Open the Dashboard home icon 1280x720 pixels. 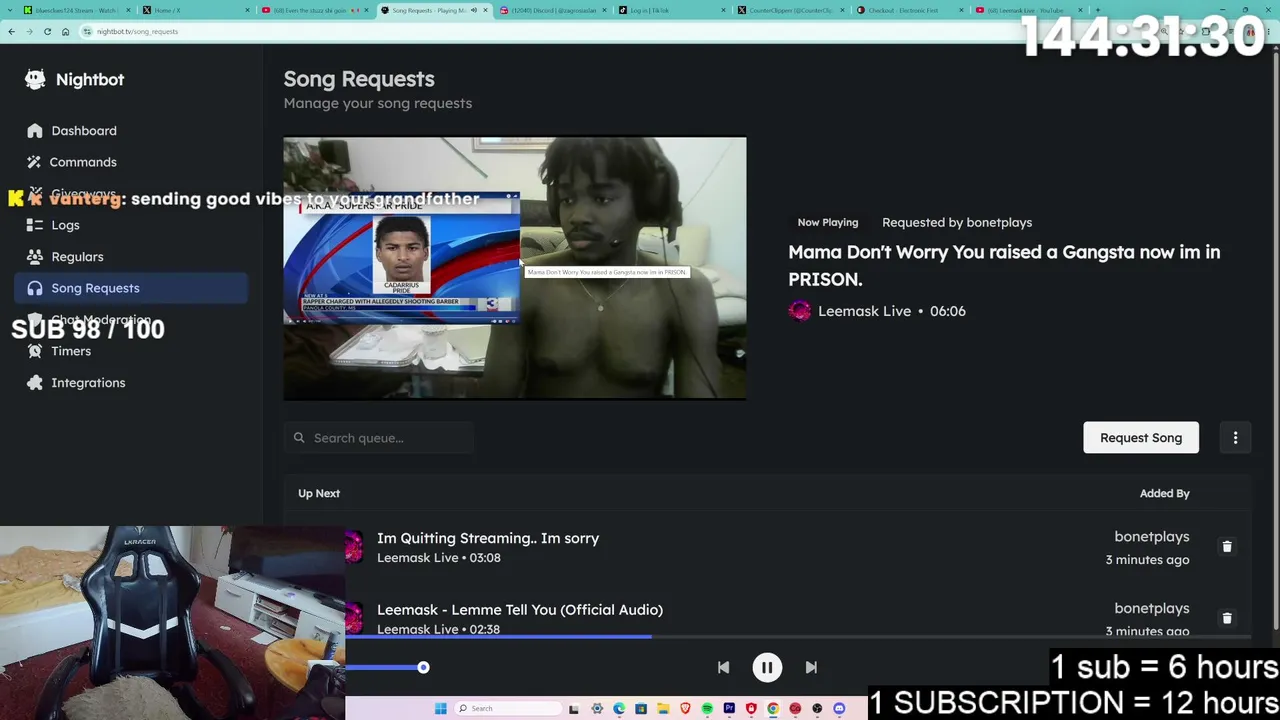(35, 131)
